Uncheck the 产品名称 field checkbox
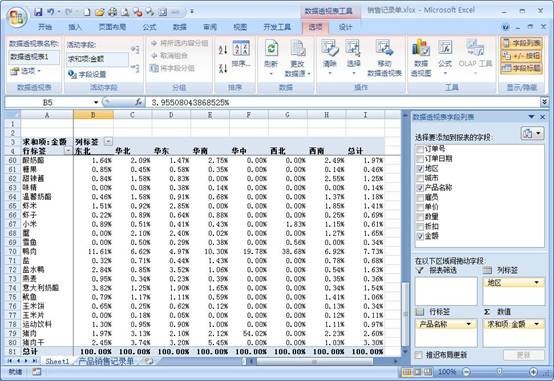554x381 pixels. (x=420, y=188)
